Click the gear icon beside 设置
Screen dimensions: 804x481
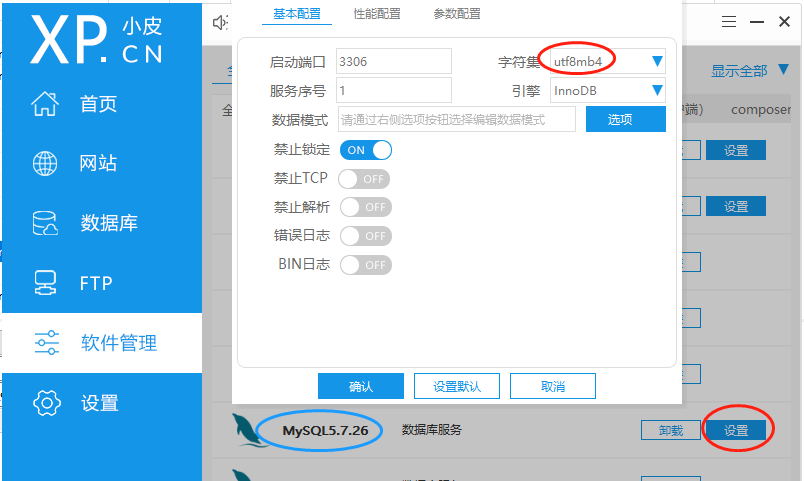click(x=47, y=403)
